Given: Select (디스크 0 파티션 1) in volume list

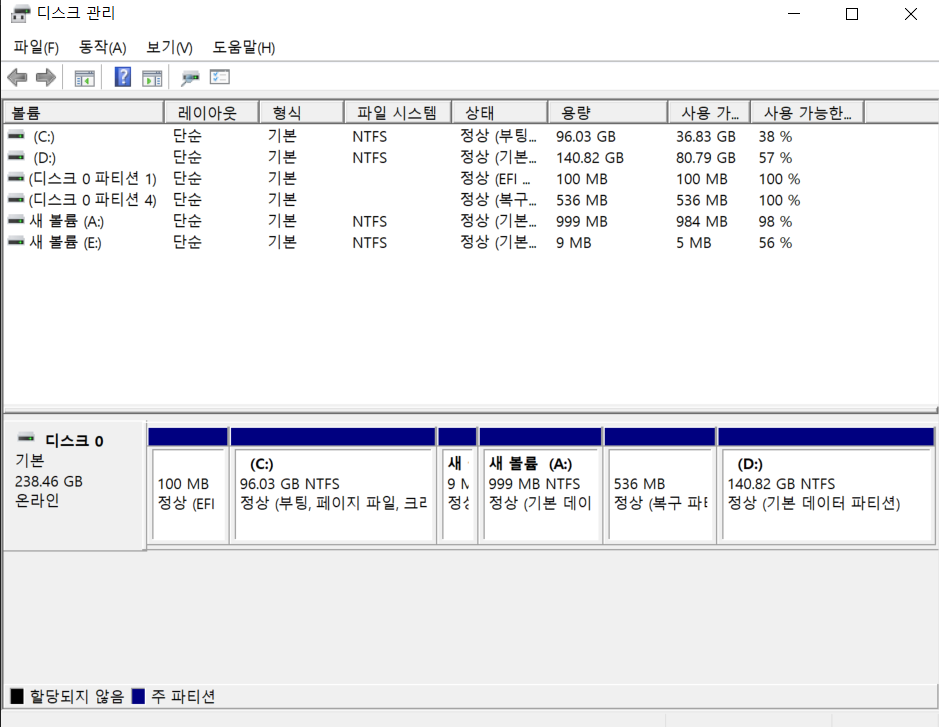Looking at the screenshot, I should pos(92,178).
